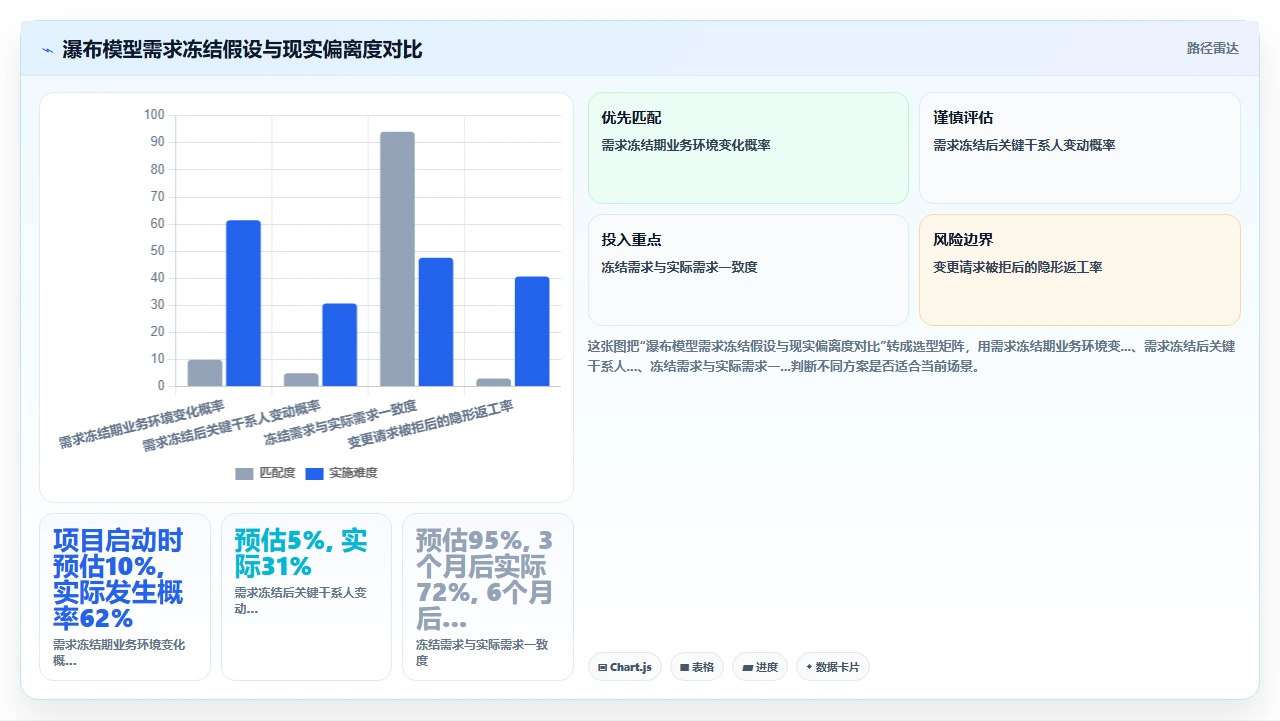Screen dimensions: 1280x721
Task: Click the blue bar for 变更请求被拒后的隐形返工率
Action: [x=532, y=331]
